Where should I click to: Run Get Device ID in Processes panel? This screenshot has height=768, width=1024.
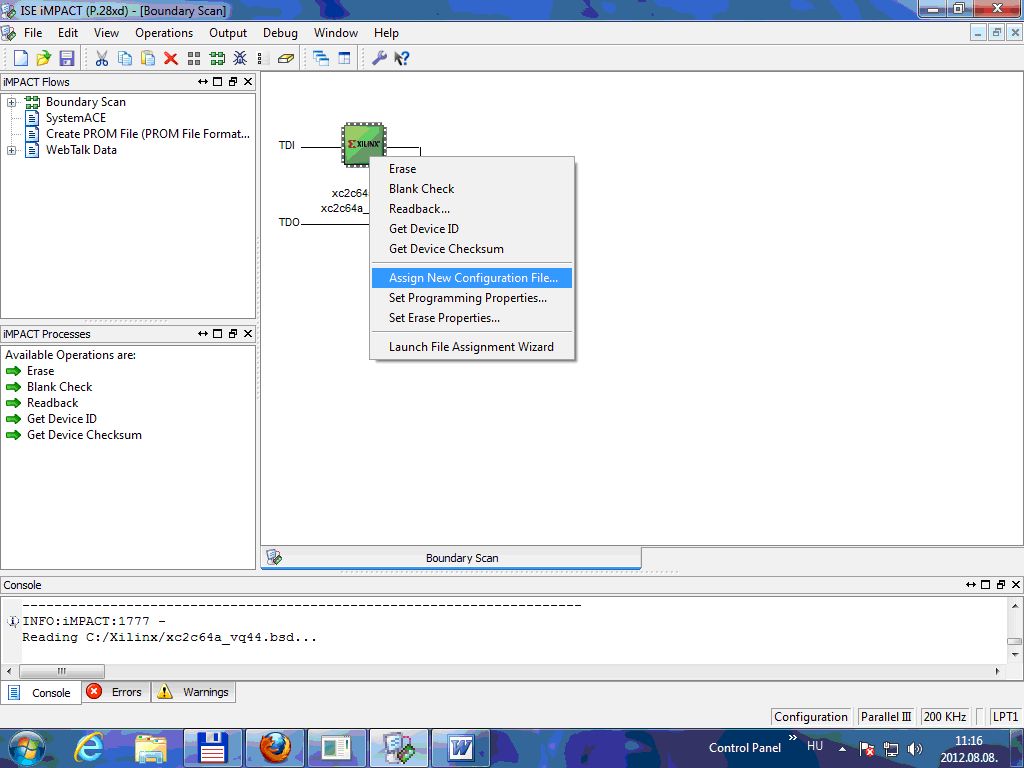tap(61, 419)
